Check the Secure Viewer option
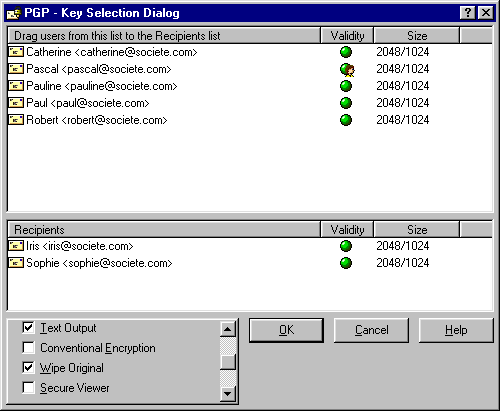 point(28,388)
